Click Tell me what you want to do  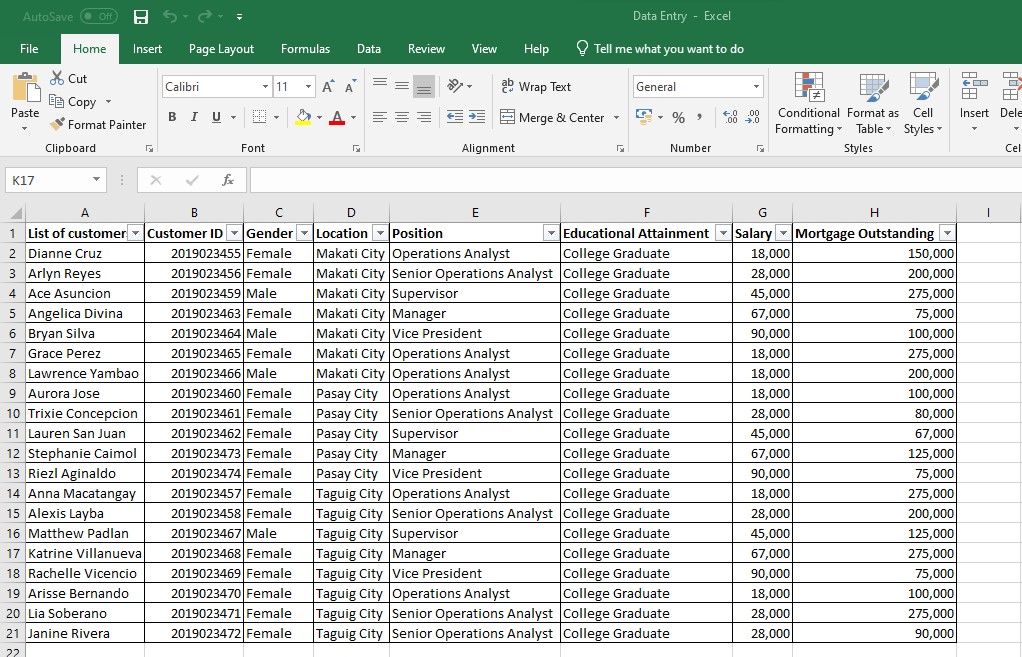[x=668, y=49]
